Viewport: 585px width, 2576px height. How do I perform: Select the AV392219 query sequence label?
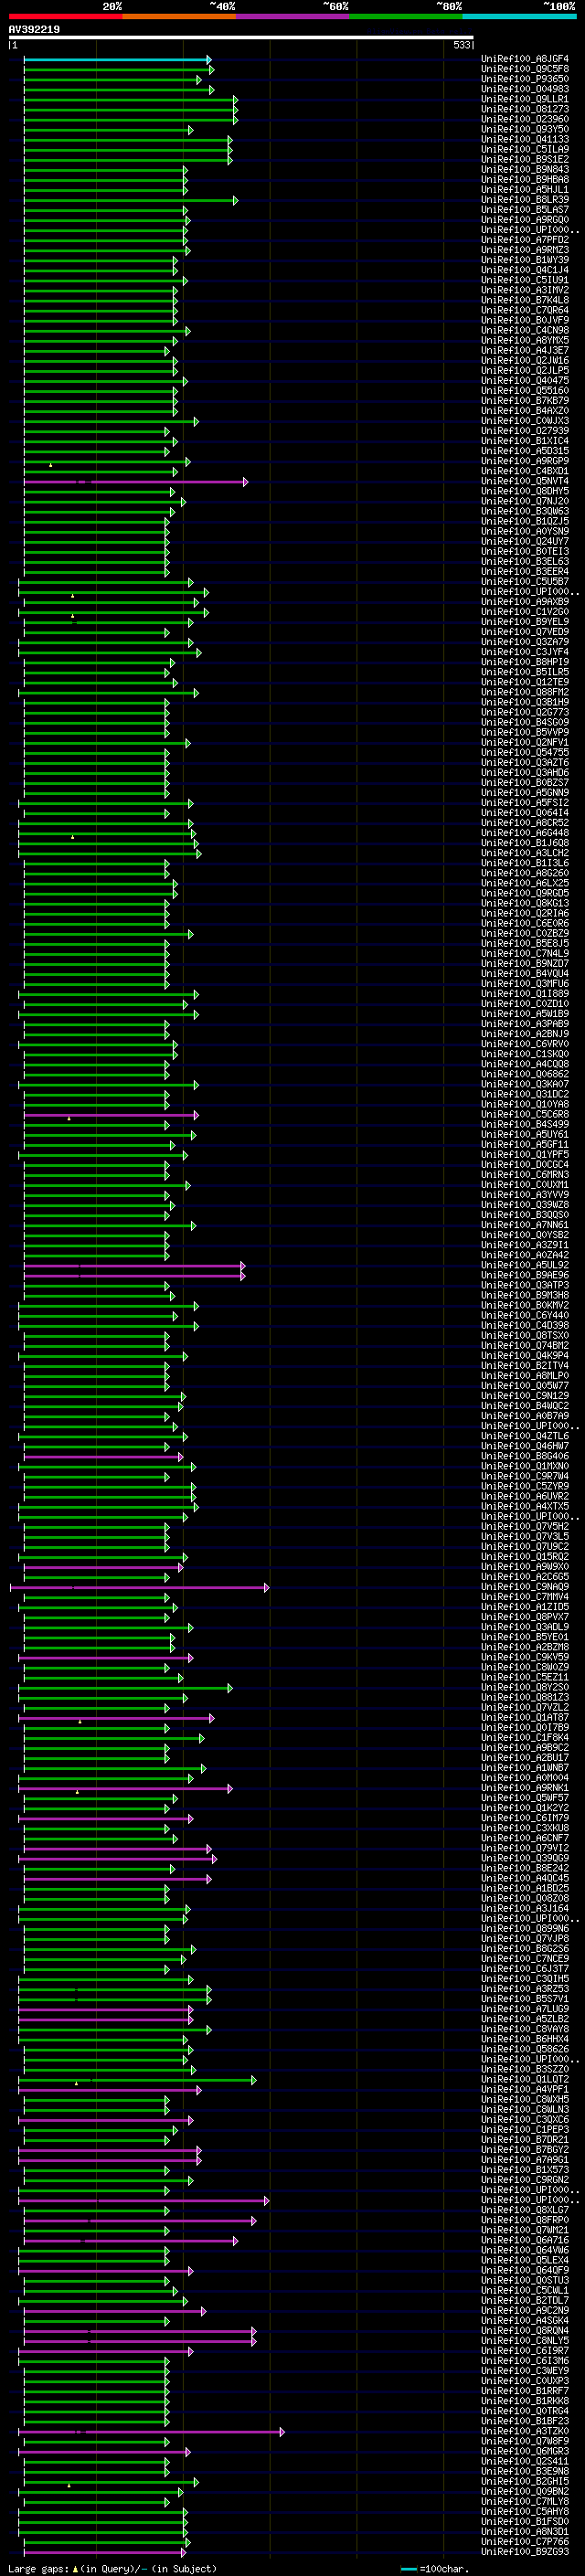34,30
